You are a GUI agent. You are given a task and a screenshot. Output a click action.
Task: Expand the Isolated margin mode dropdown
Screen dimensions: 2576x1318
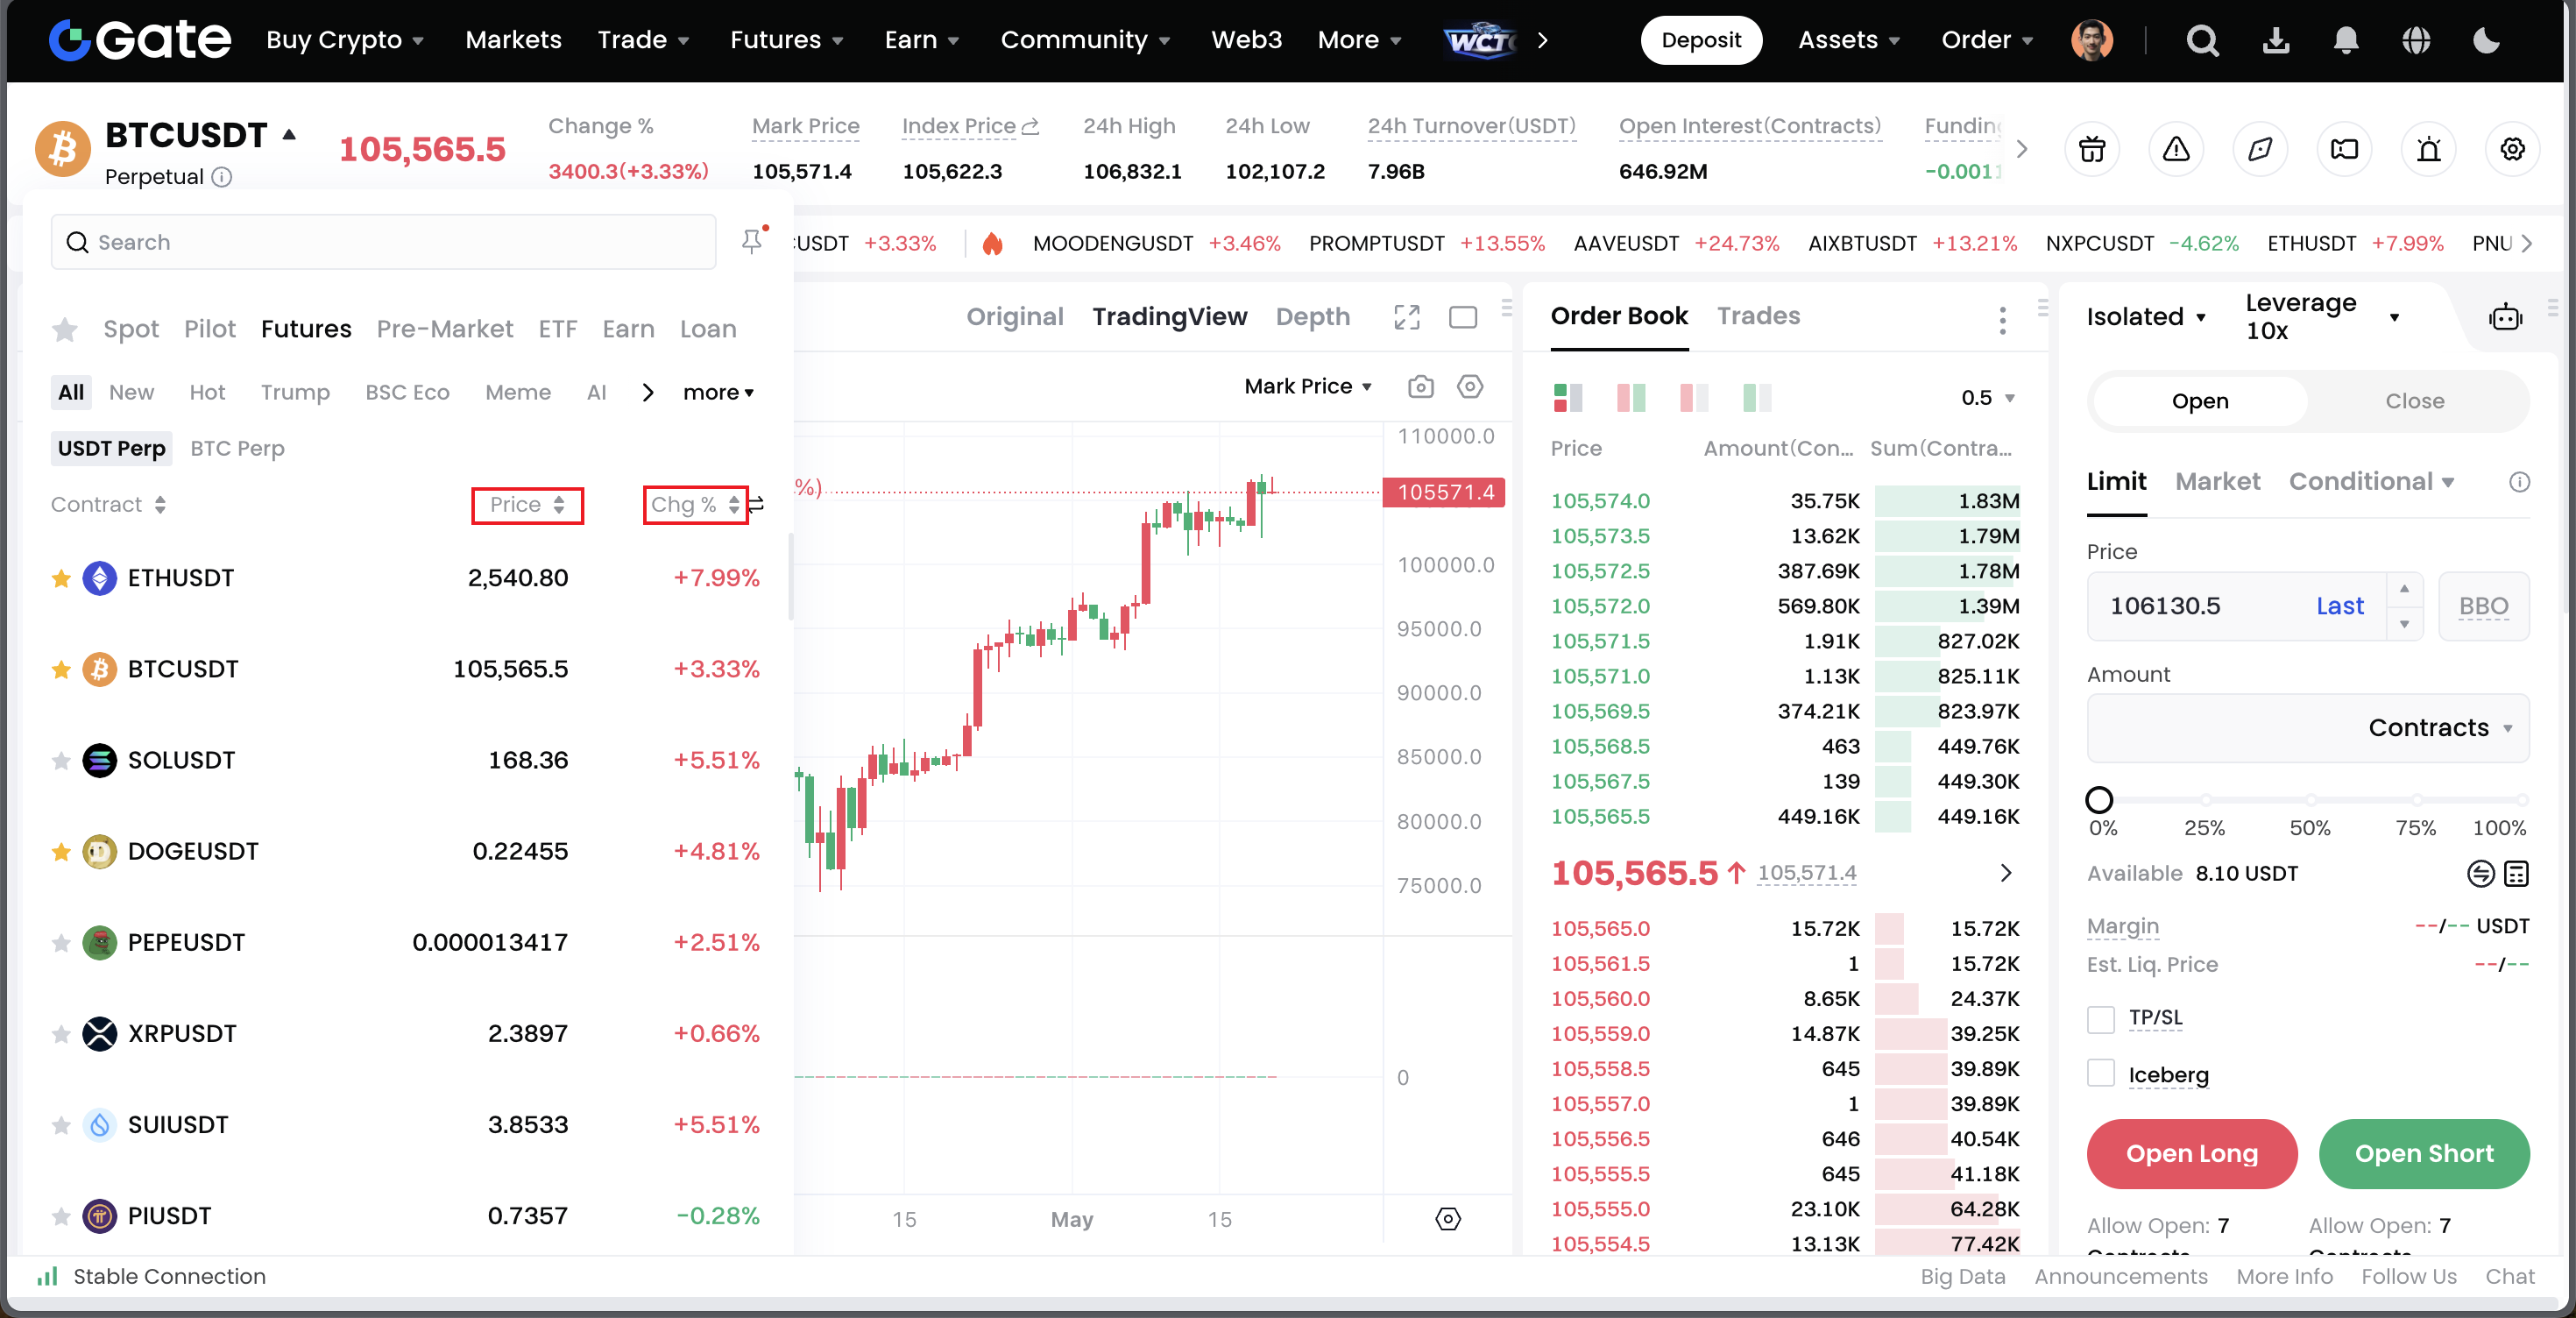[x=2146, y=317]
